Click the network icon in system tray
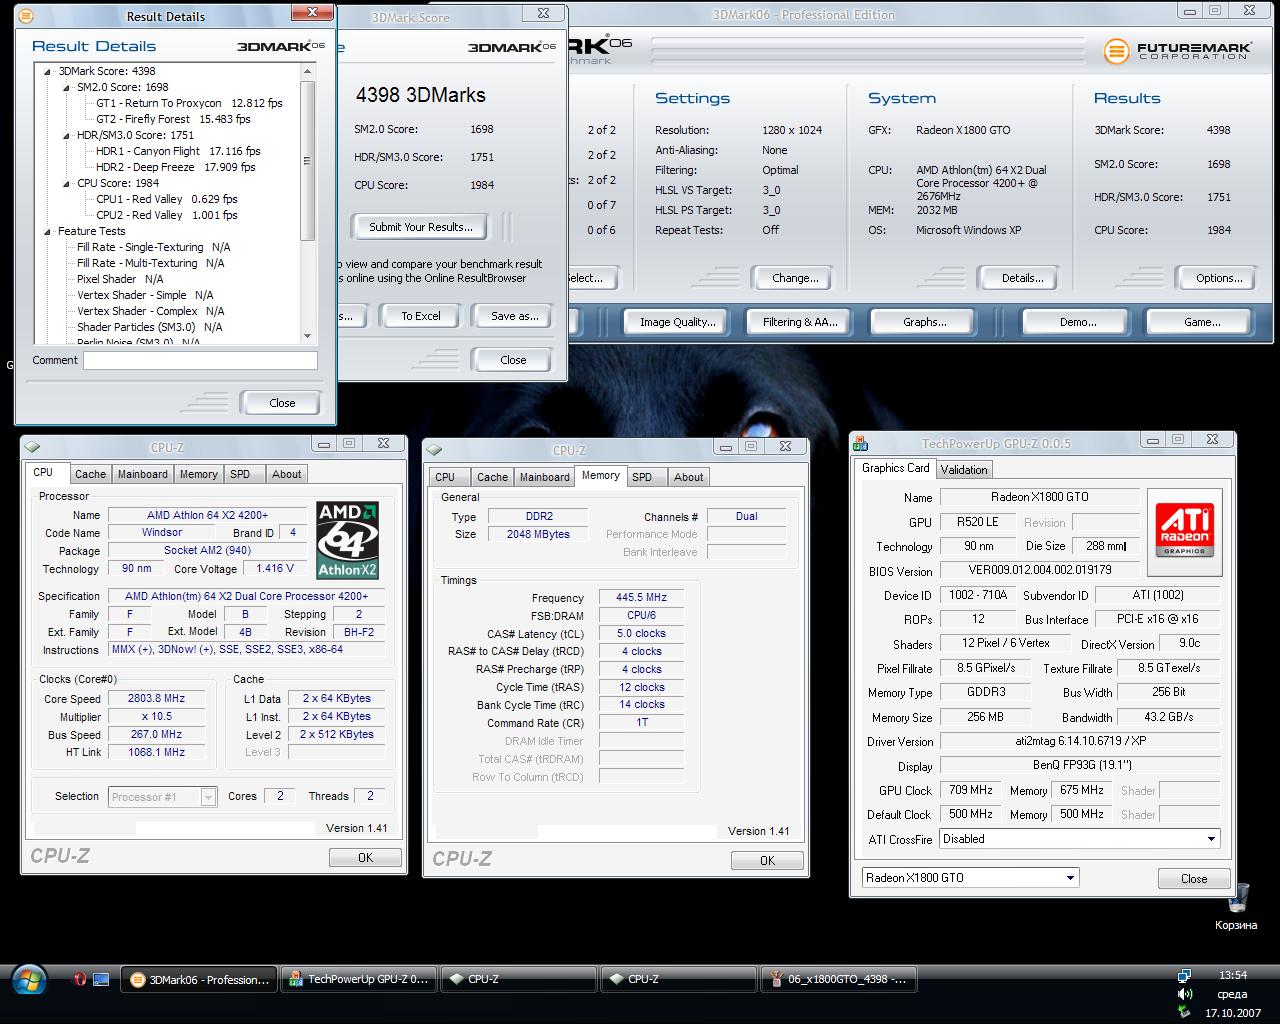The height and width of the screenshot is (1024, 1280). point(1185,975)
